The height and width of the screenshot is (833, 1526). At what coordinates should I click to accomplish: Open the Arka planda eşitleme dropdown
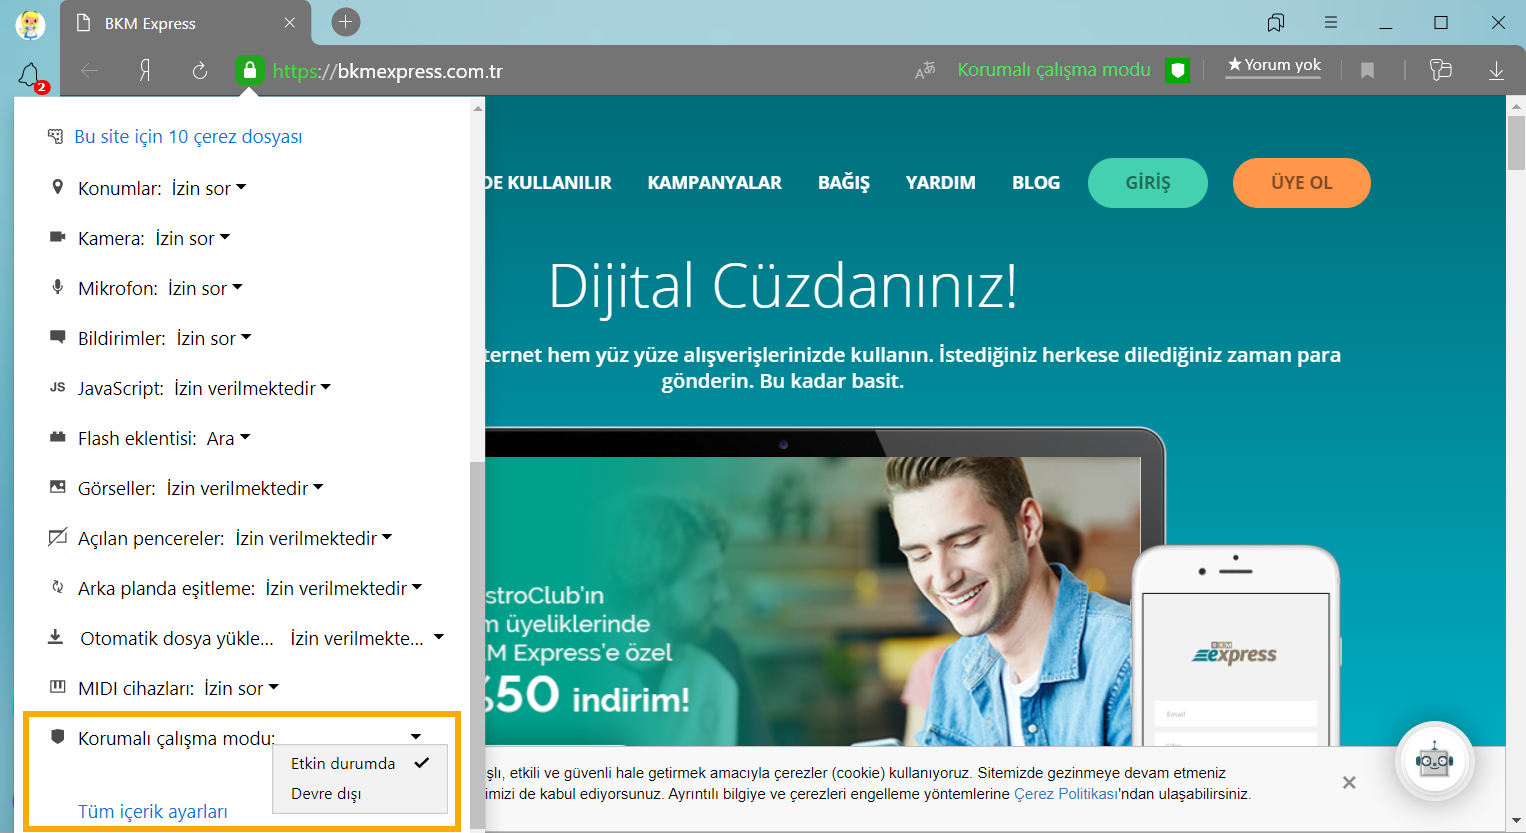344,588
